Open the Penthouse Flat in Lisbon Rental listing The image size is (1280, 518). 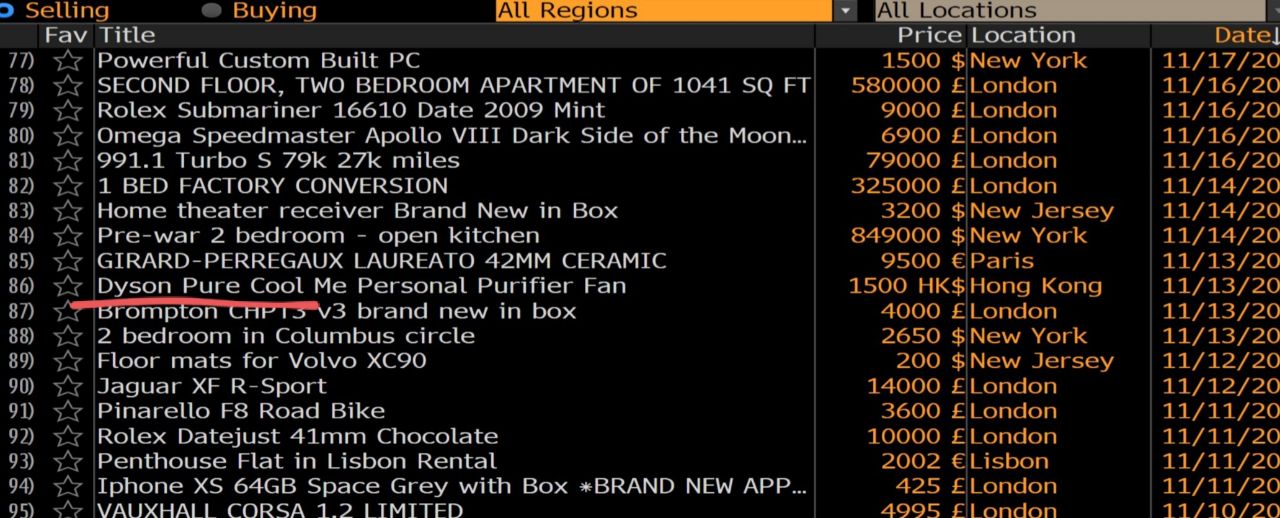point(296,461)
